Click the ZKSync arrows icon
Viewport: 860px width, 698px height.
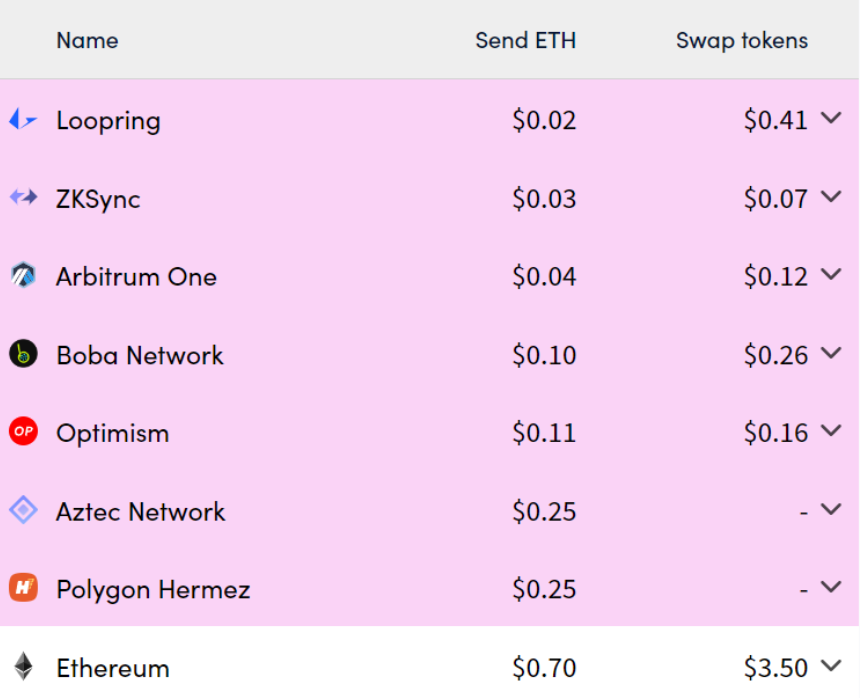coord(24,197)
